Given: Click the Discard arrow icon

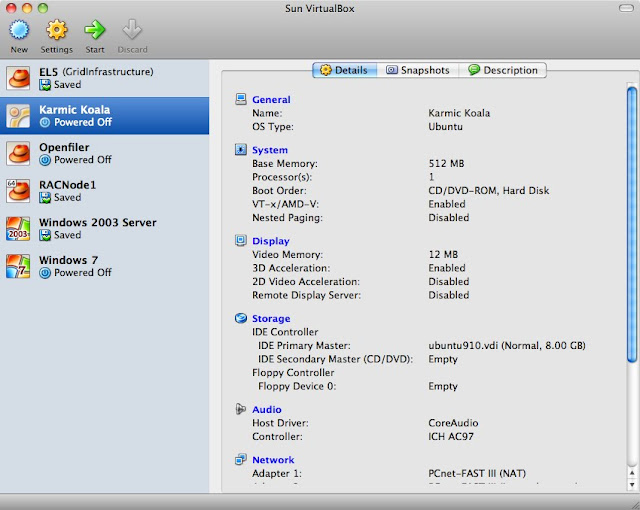Looking at the screenshot, I should pyautogui.click(x=132, y=30).
